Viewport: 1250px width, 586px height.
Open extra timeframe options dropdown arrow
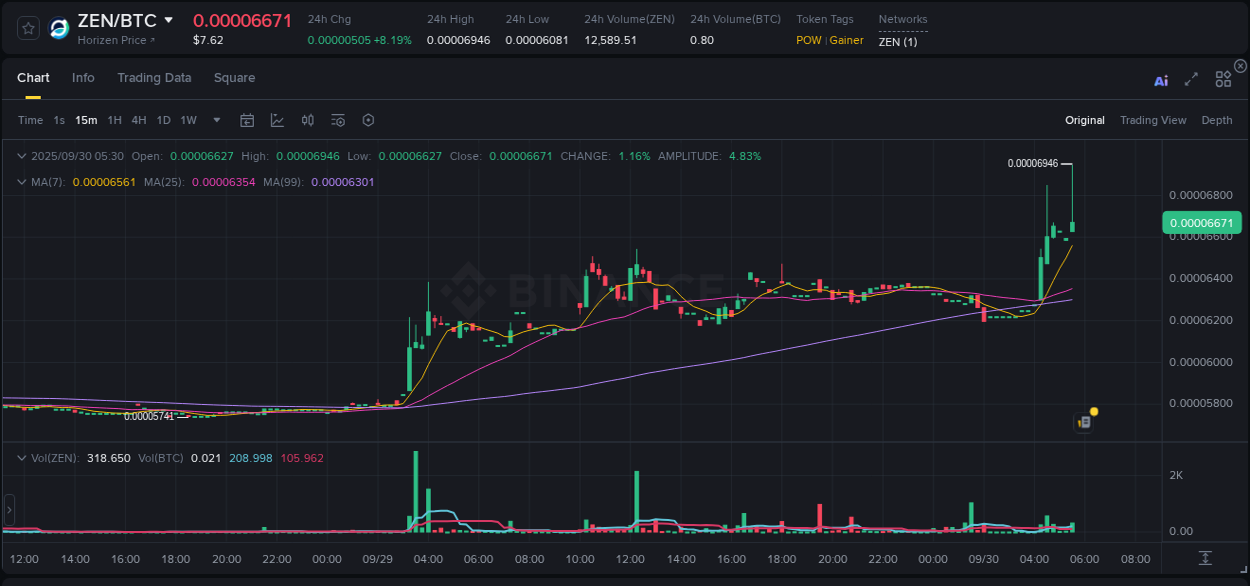click(215, 120)
